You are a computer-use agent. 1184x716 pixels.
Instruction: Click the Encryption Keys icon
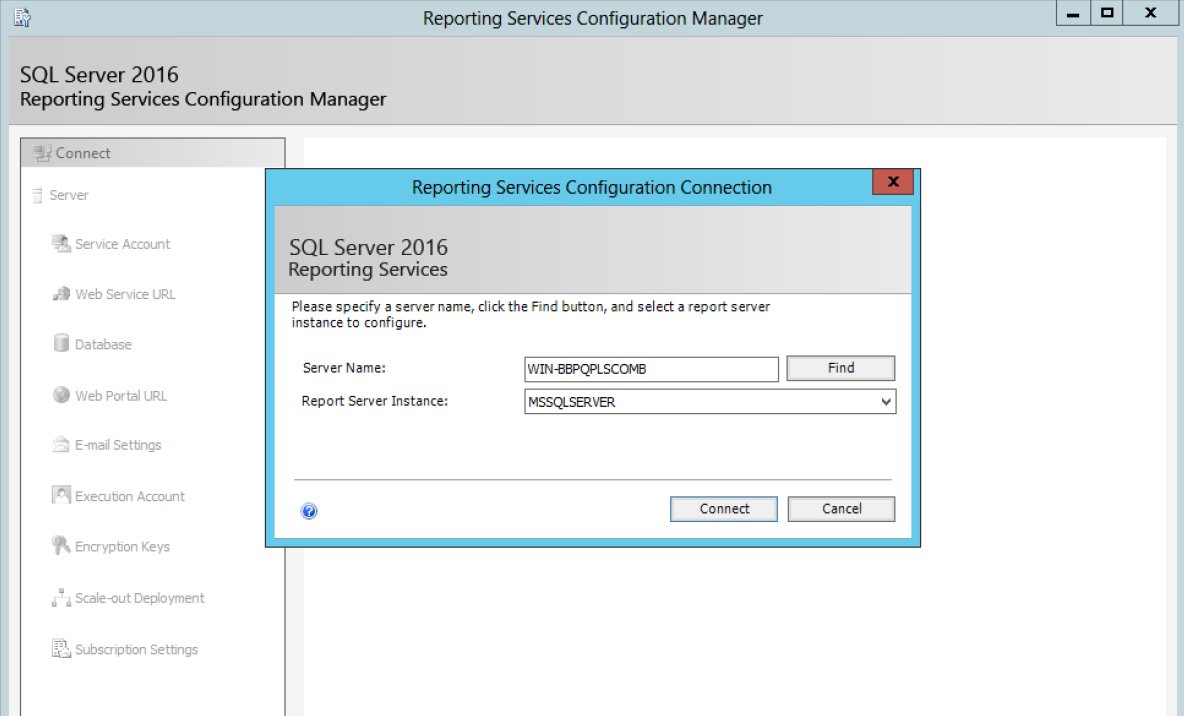click(61, 545)
